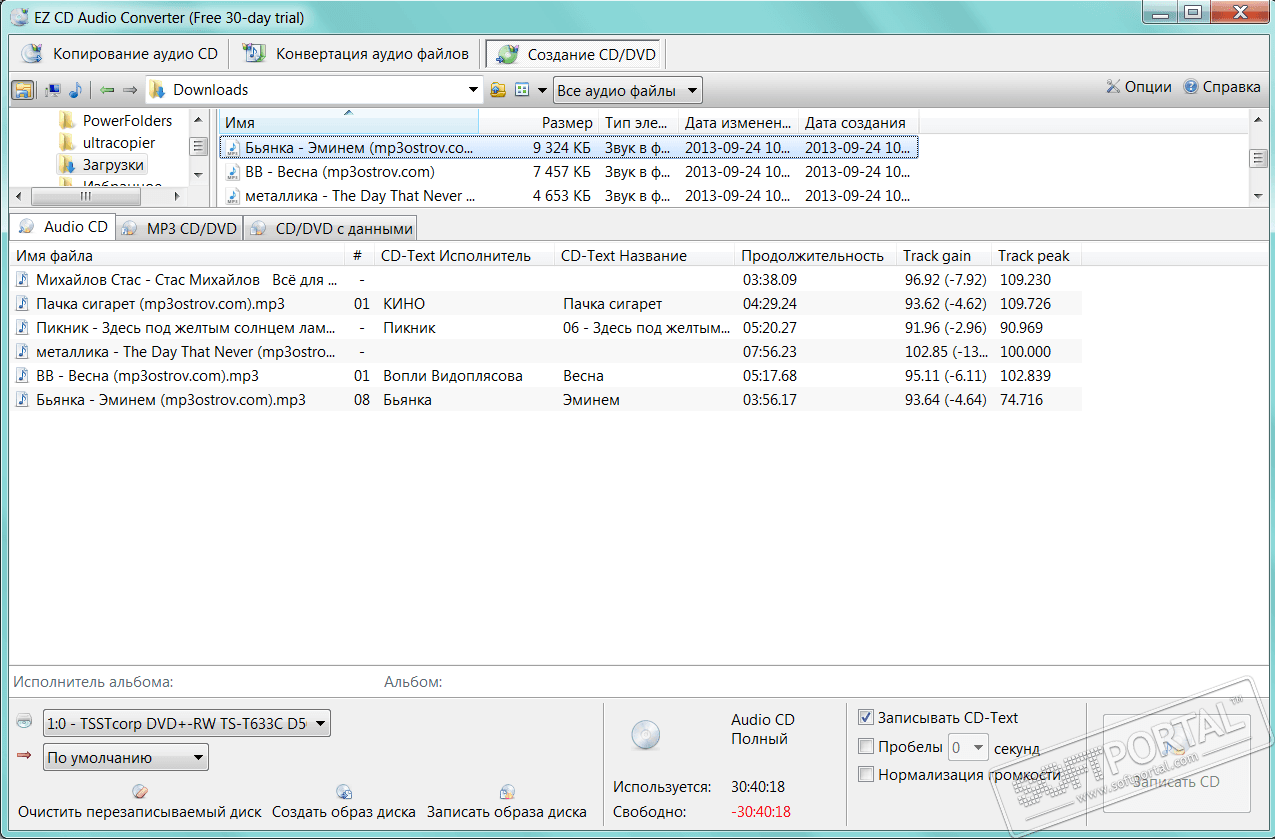Click the PowerFolders folder icon
This screenshot has height=839, width=1275.
click(x=67, y=121)
